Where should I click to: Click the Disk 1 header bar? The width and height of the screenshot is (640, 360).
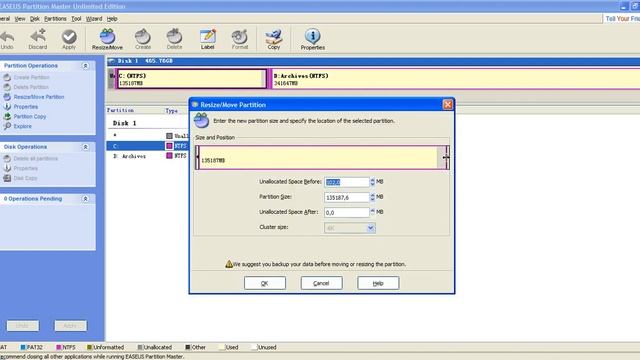pos(373,61)
